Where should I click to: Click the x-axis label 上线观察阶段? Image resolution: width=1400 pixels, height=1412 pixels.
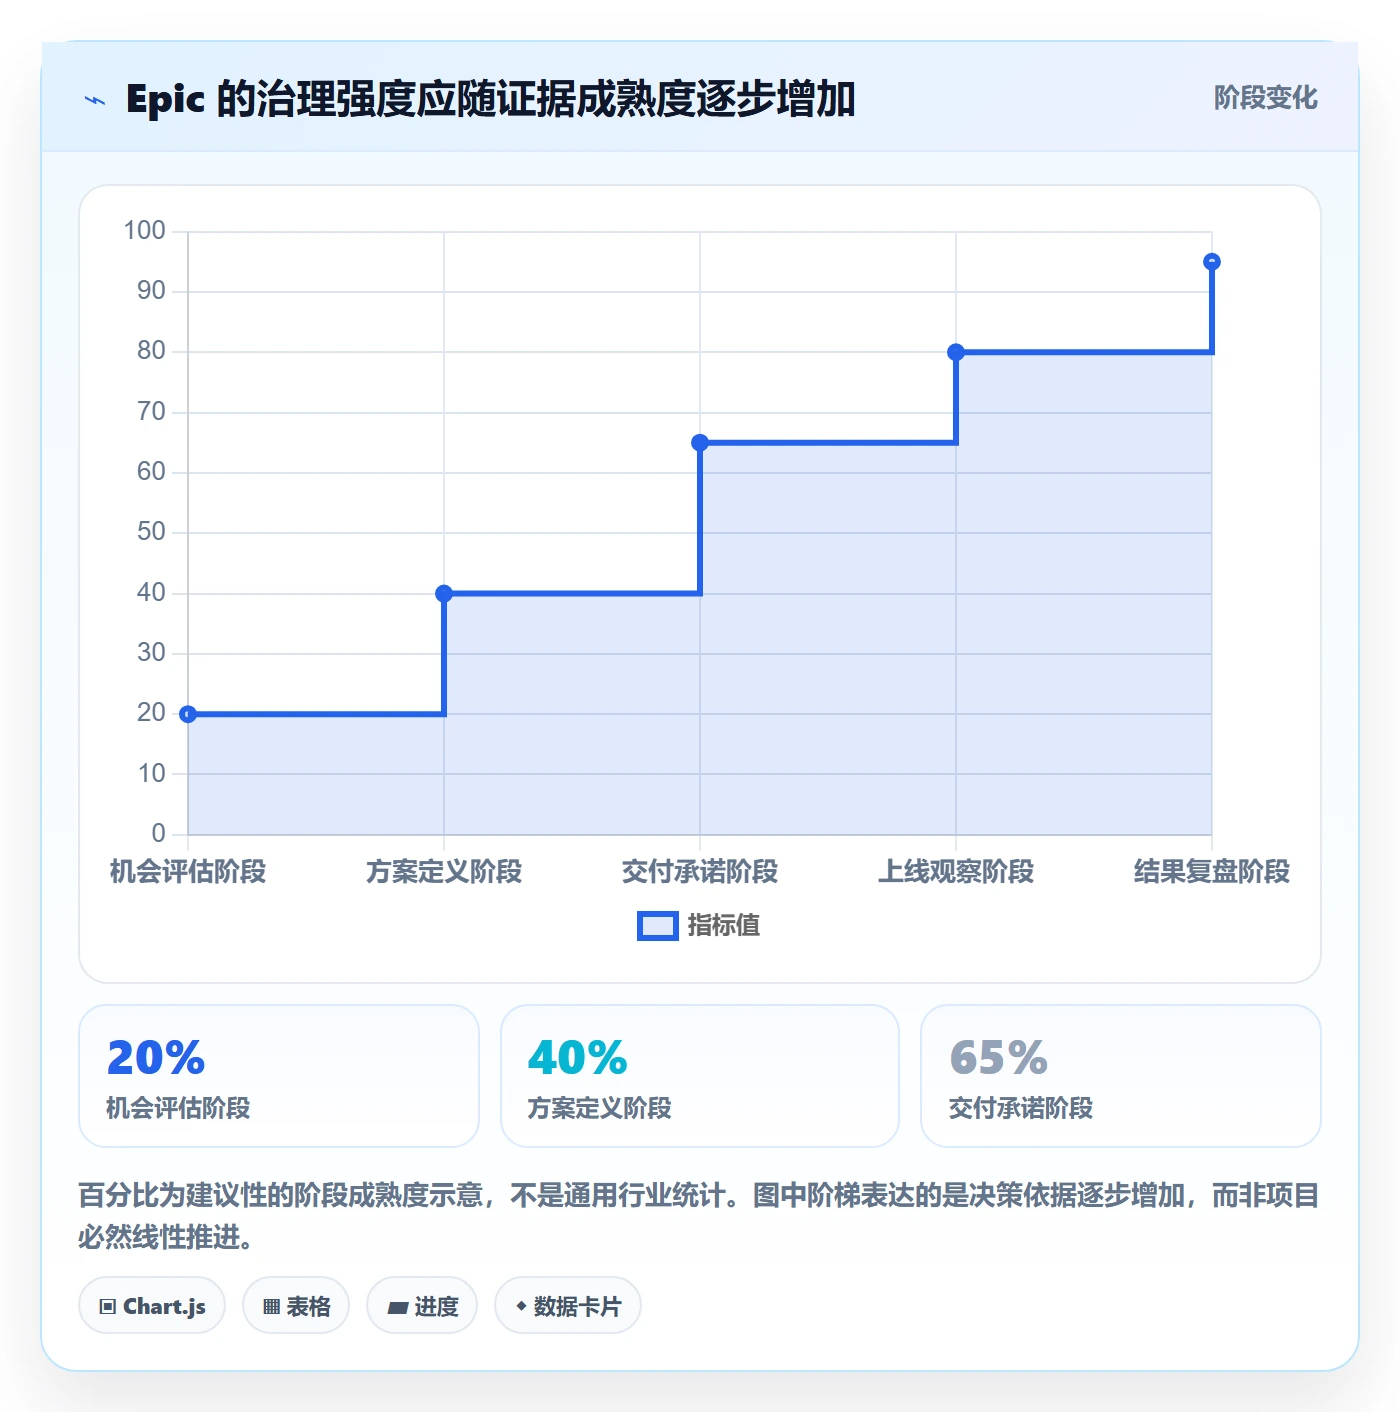click(956, 872)
